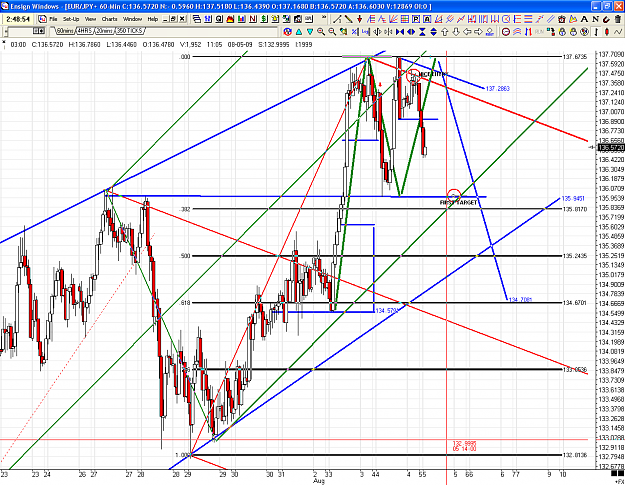The height and width of the screenshot is (485, 625).
Task: Click the flame icon in toolbar
Action: tap(230, 19)
